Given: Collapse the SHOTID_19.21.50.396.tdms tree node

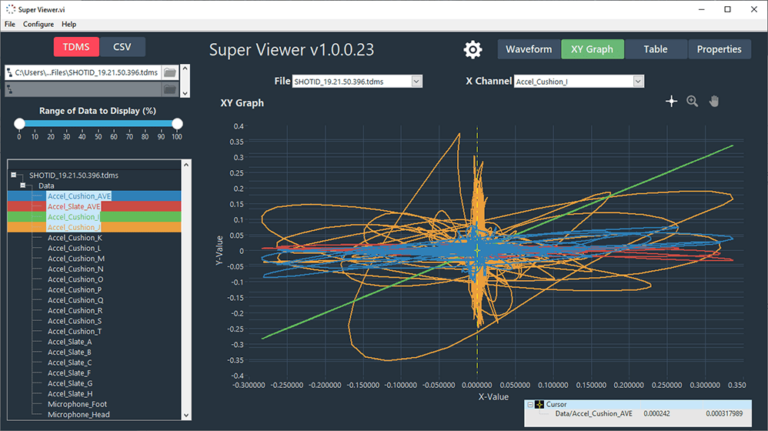Looking at the screenshot, I should coord(15,176).
